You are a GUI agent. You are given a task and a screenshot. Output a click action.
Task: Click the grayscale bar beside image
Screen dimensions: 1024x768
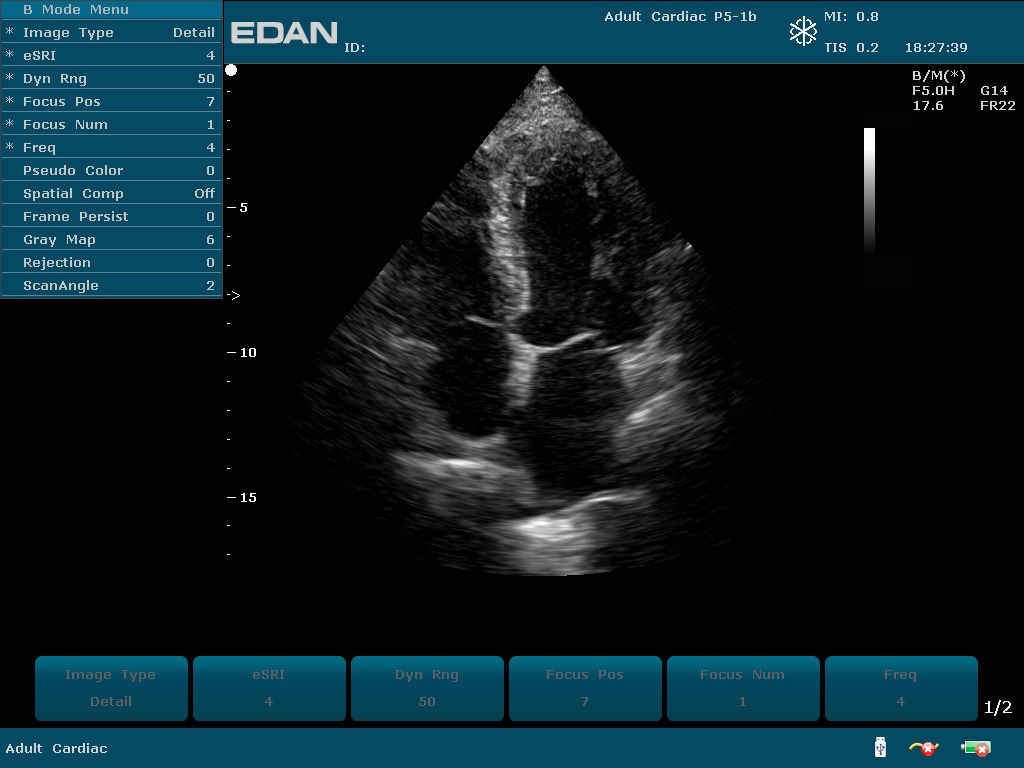[x=869, y=190]
